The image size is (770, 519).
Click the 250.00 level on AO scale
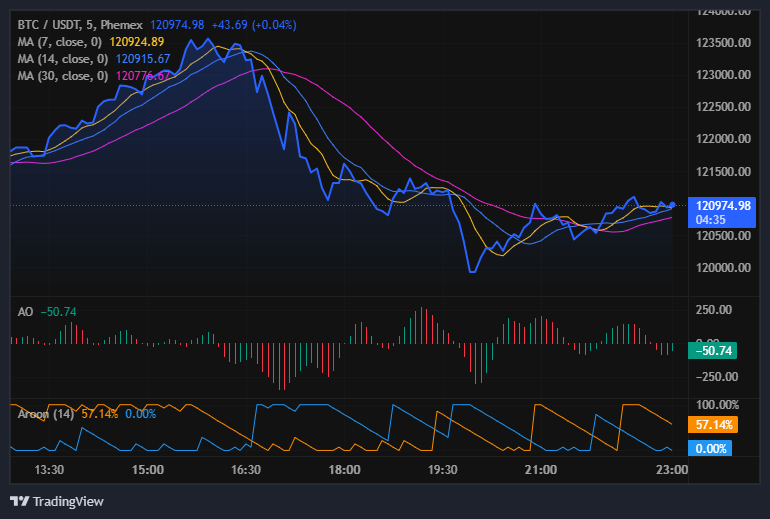coord(716,310)
